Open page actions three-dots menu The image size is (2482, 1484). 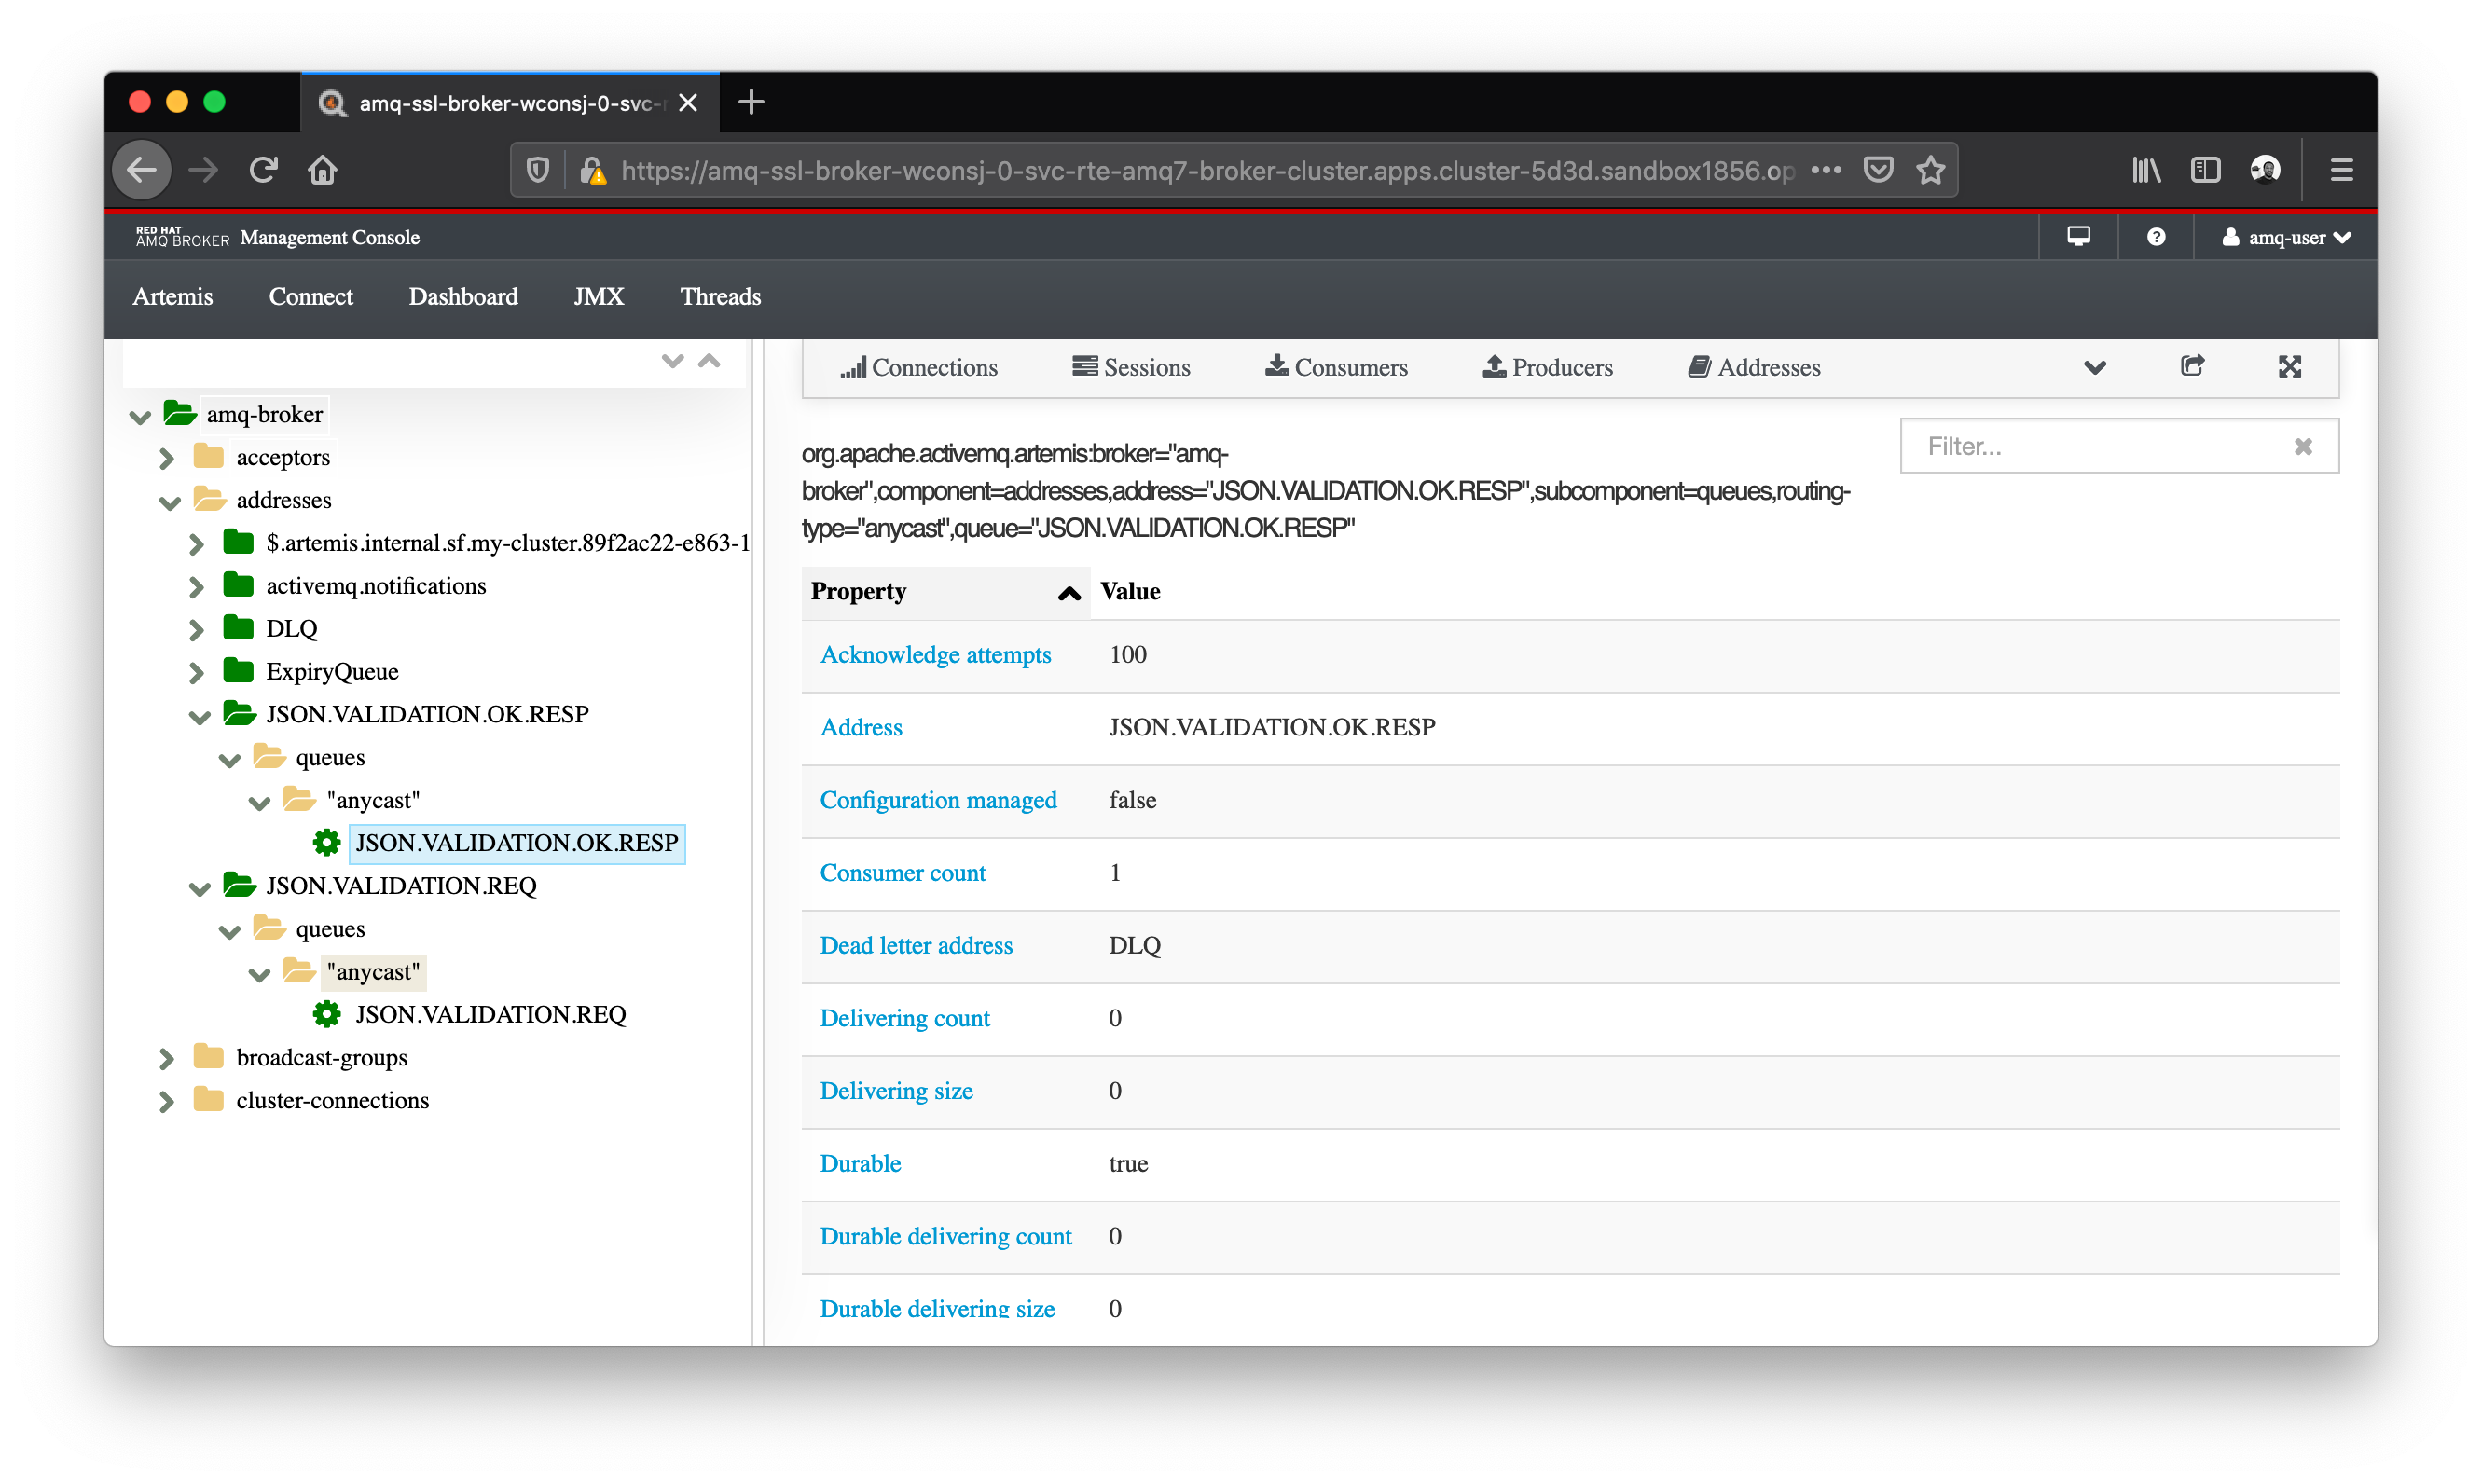coord(1825,170)
